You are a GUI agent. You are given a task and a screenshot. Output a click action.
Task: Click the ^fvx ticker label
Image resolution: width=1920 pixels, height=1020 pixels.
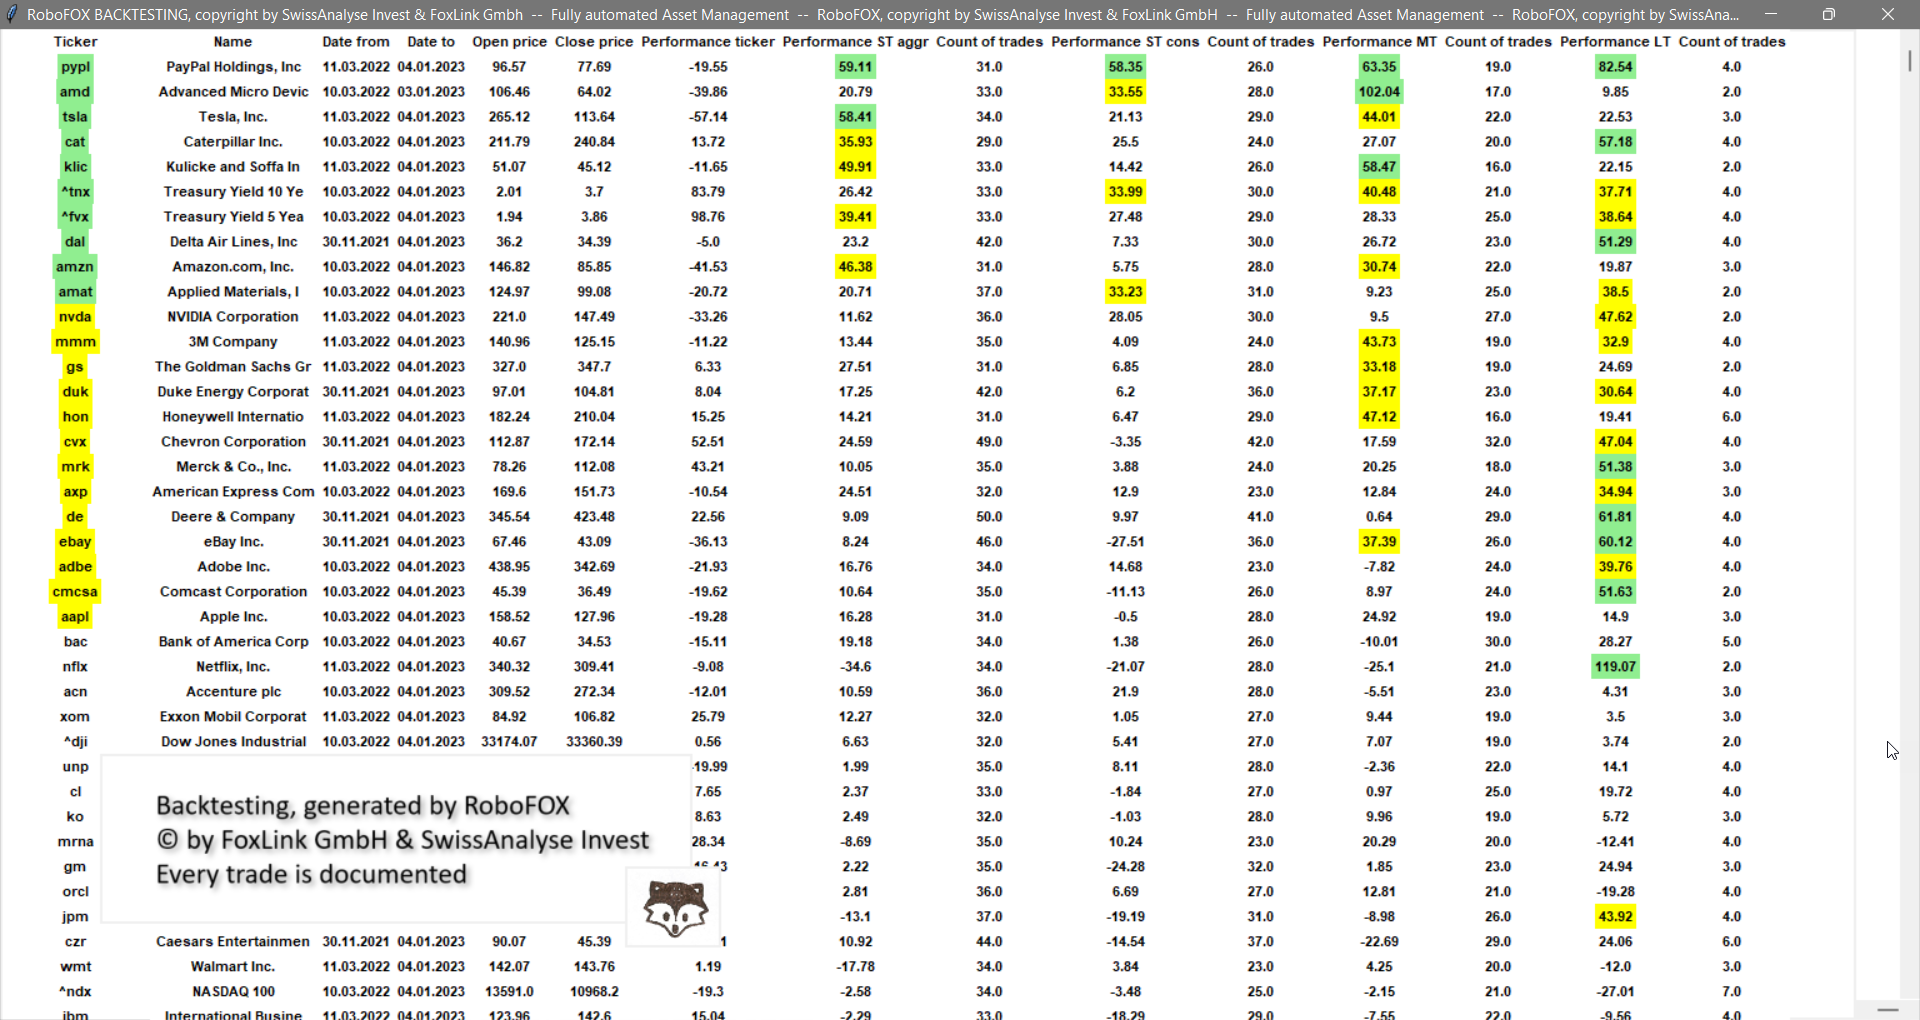pyautogui.click(x=75, y=217)
